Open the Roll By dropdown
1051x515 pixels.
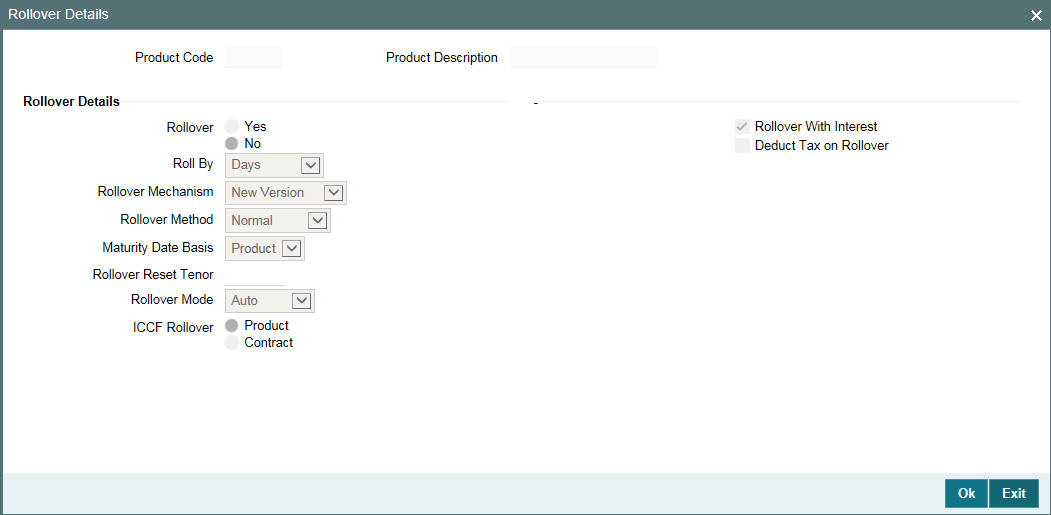[275, 164]
